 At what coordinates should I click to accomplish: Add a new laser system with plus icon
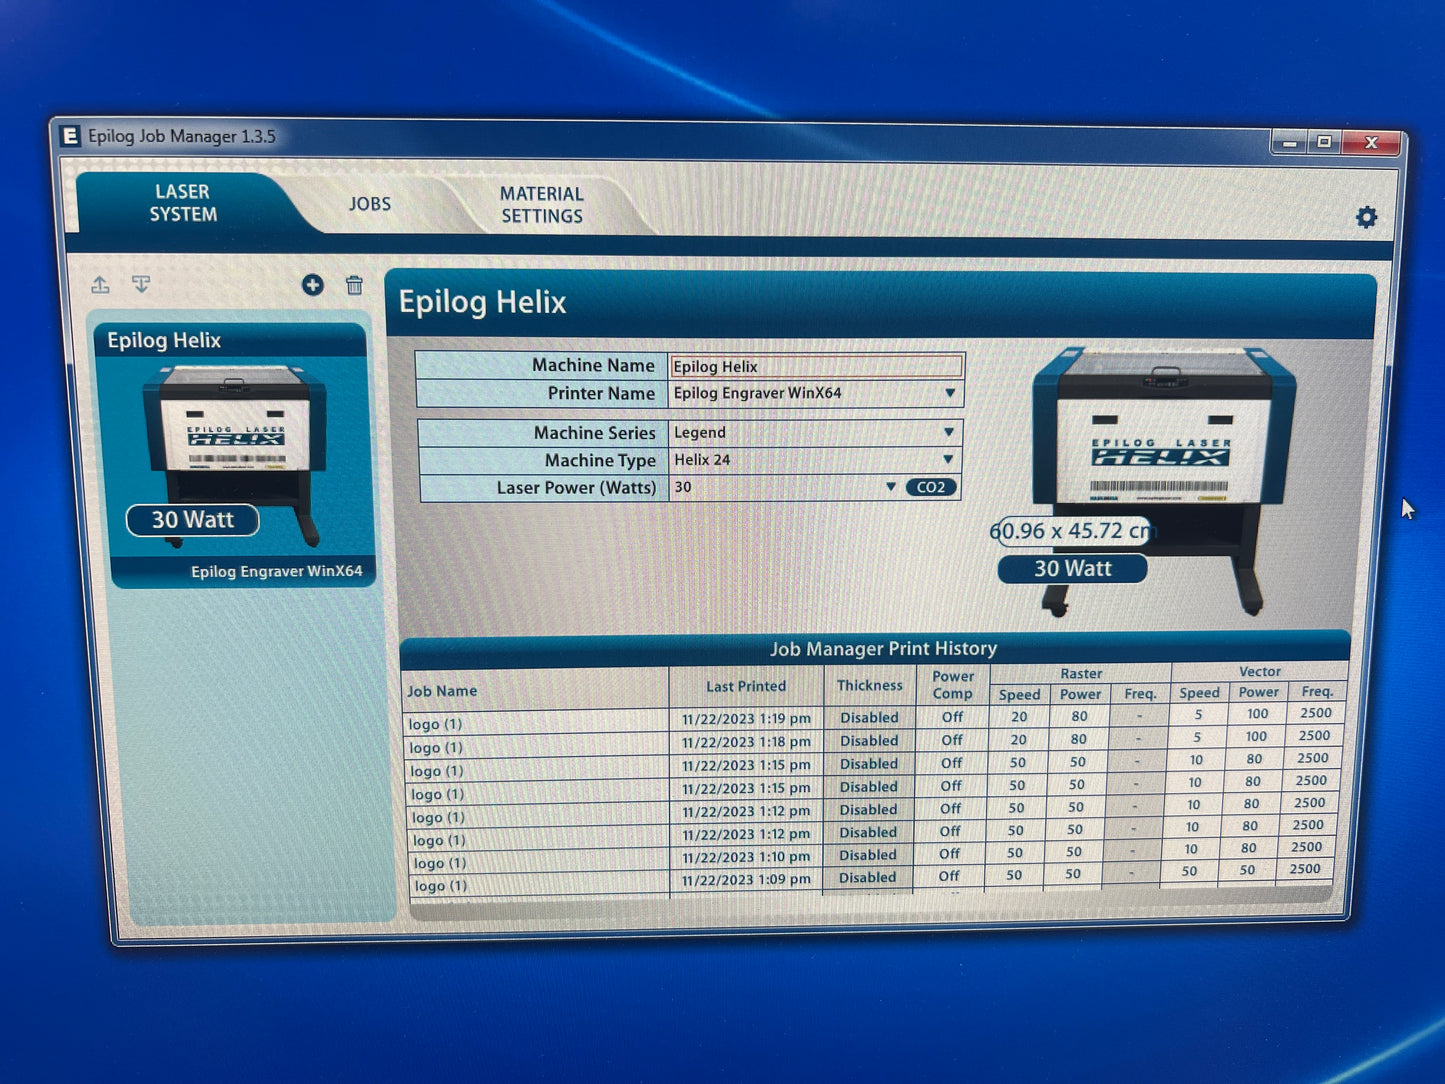313,285
